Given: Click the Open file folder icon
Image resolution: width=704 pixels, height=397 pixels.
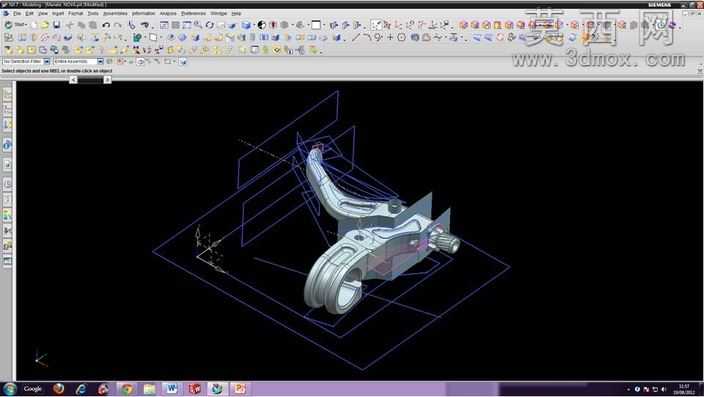Looking at the screenshot, I should tap(44, 25).
